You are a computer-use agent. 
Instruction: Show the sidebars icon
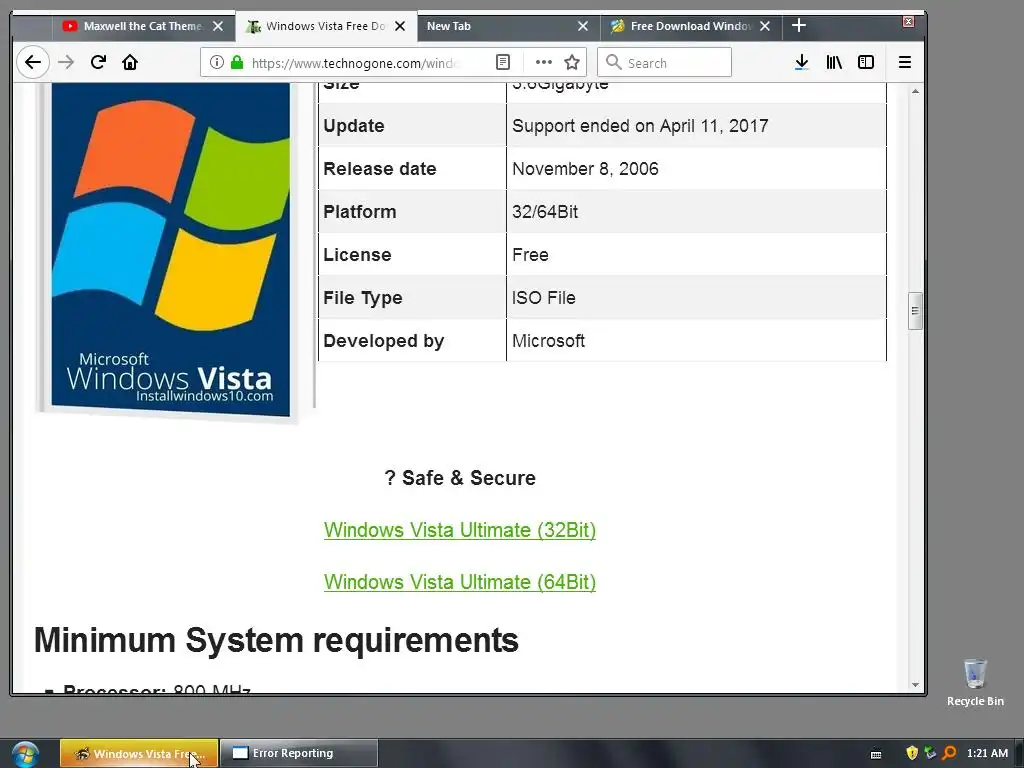[x=866, y=63]
